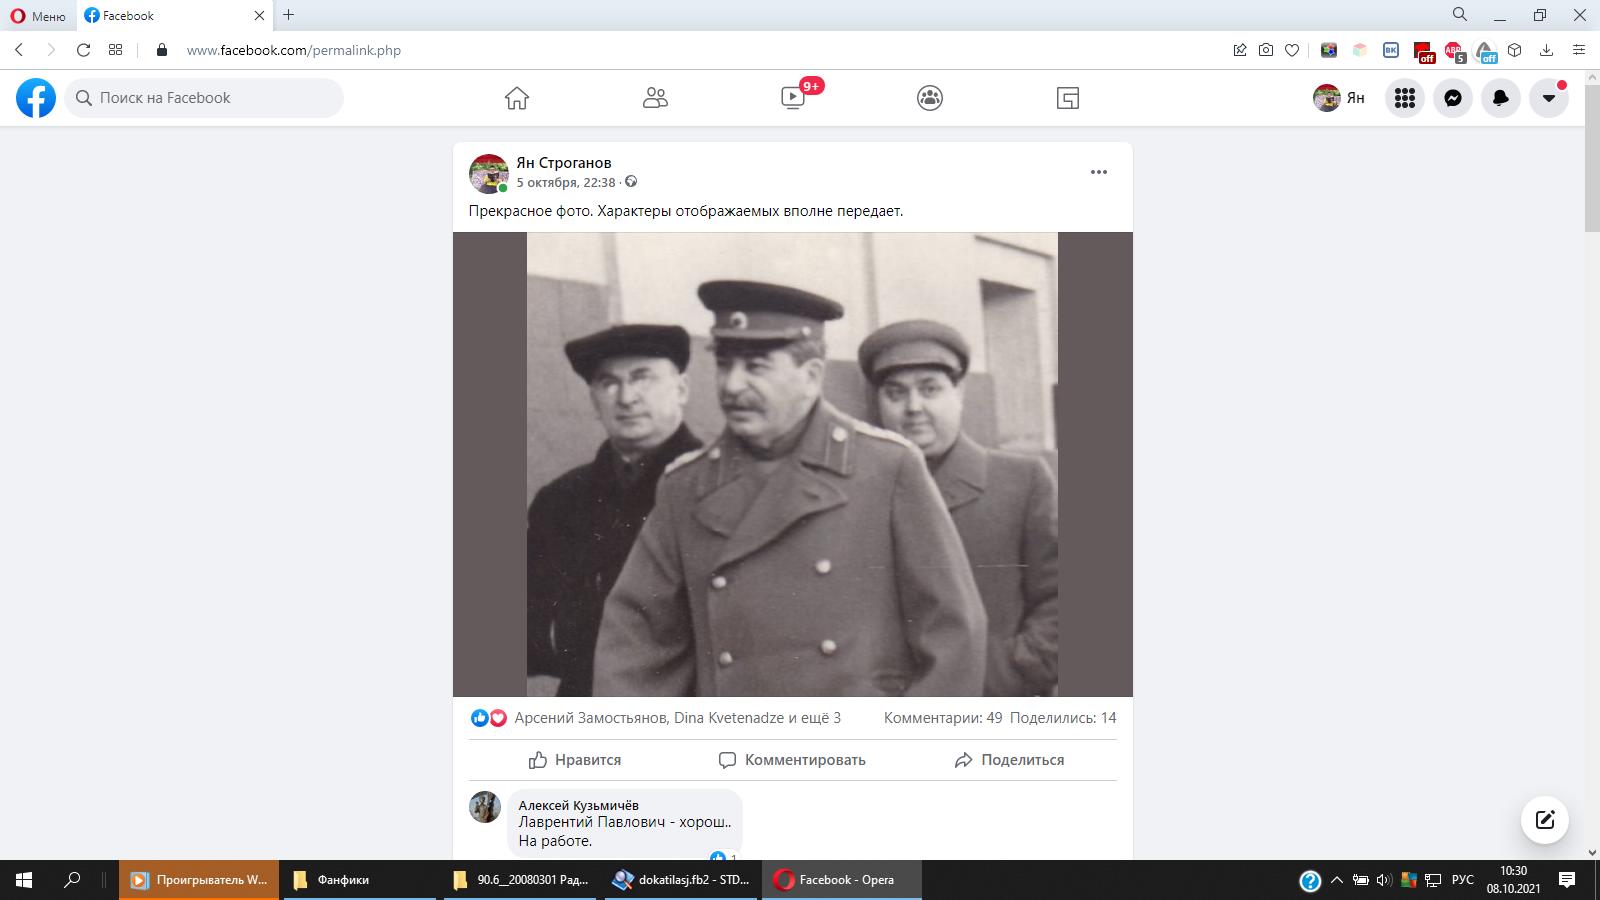Open the Groups icon in the top navigation

tap(930, 98)
